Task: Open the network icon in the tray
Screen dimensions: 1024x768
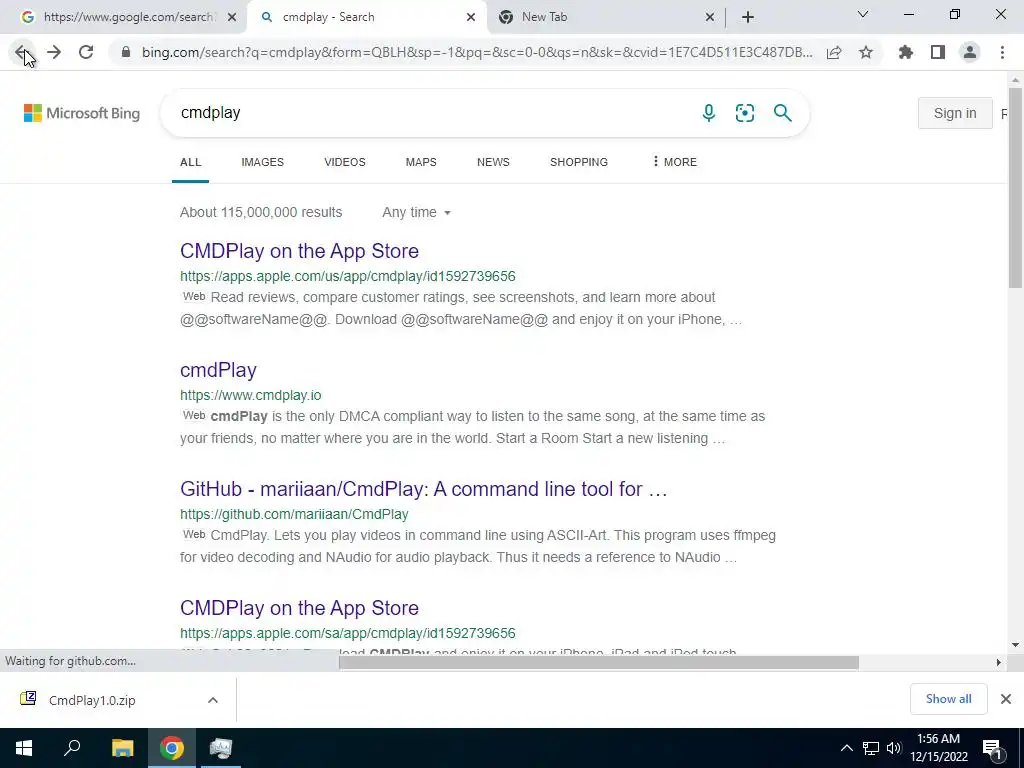Action: point(871,748)
